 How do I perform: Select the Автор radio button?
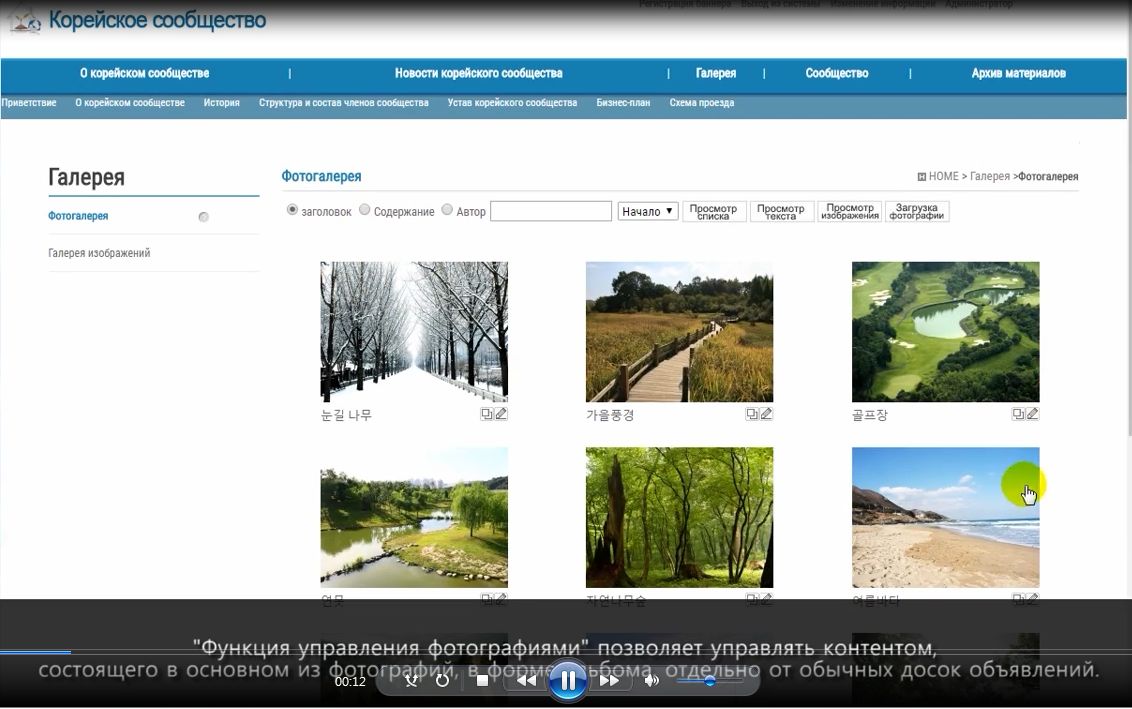click(x=447, y=210)
